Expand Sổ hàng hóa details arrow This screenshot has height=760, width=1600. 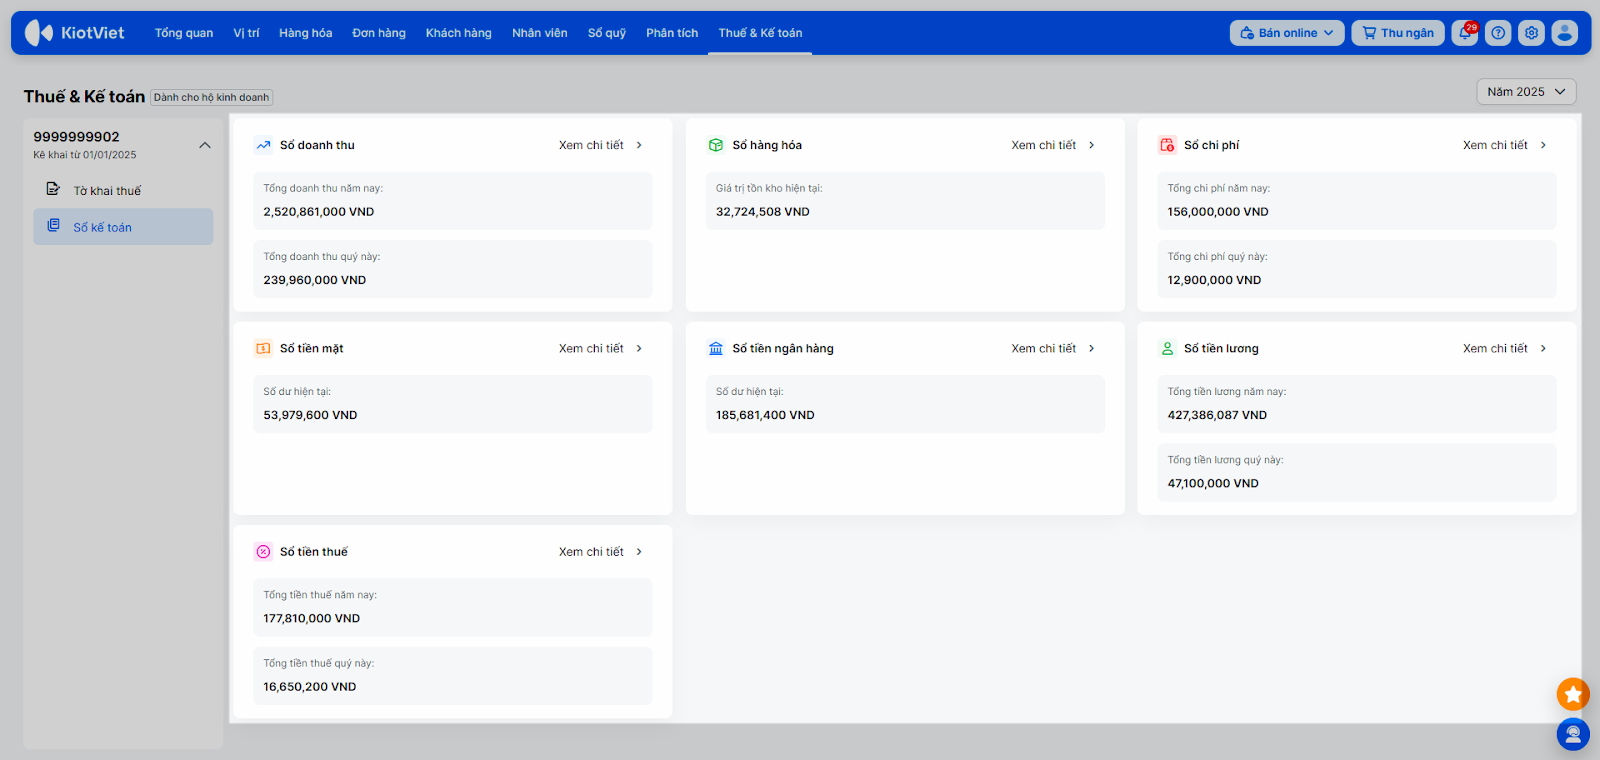coord(1091,145)
